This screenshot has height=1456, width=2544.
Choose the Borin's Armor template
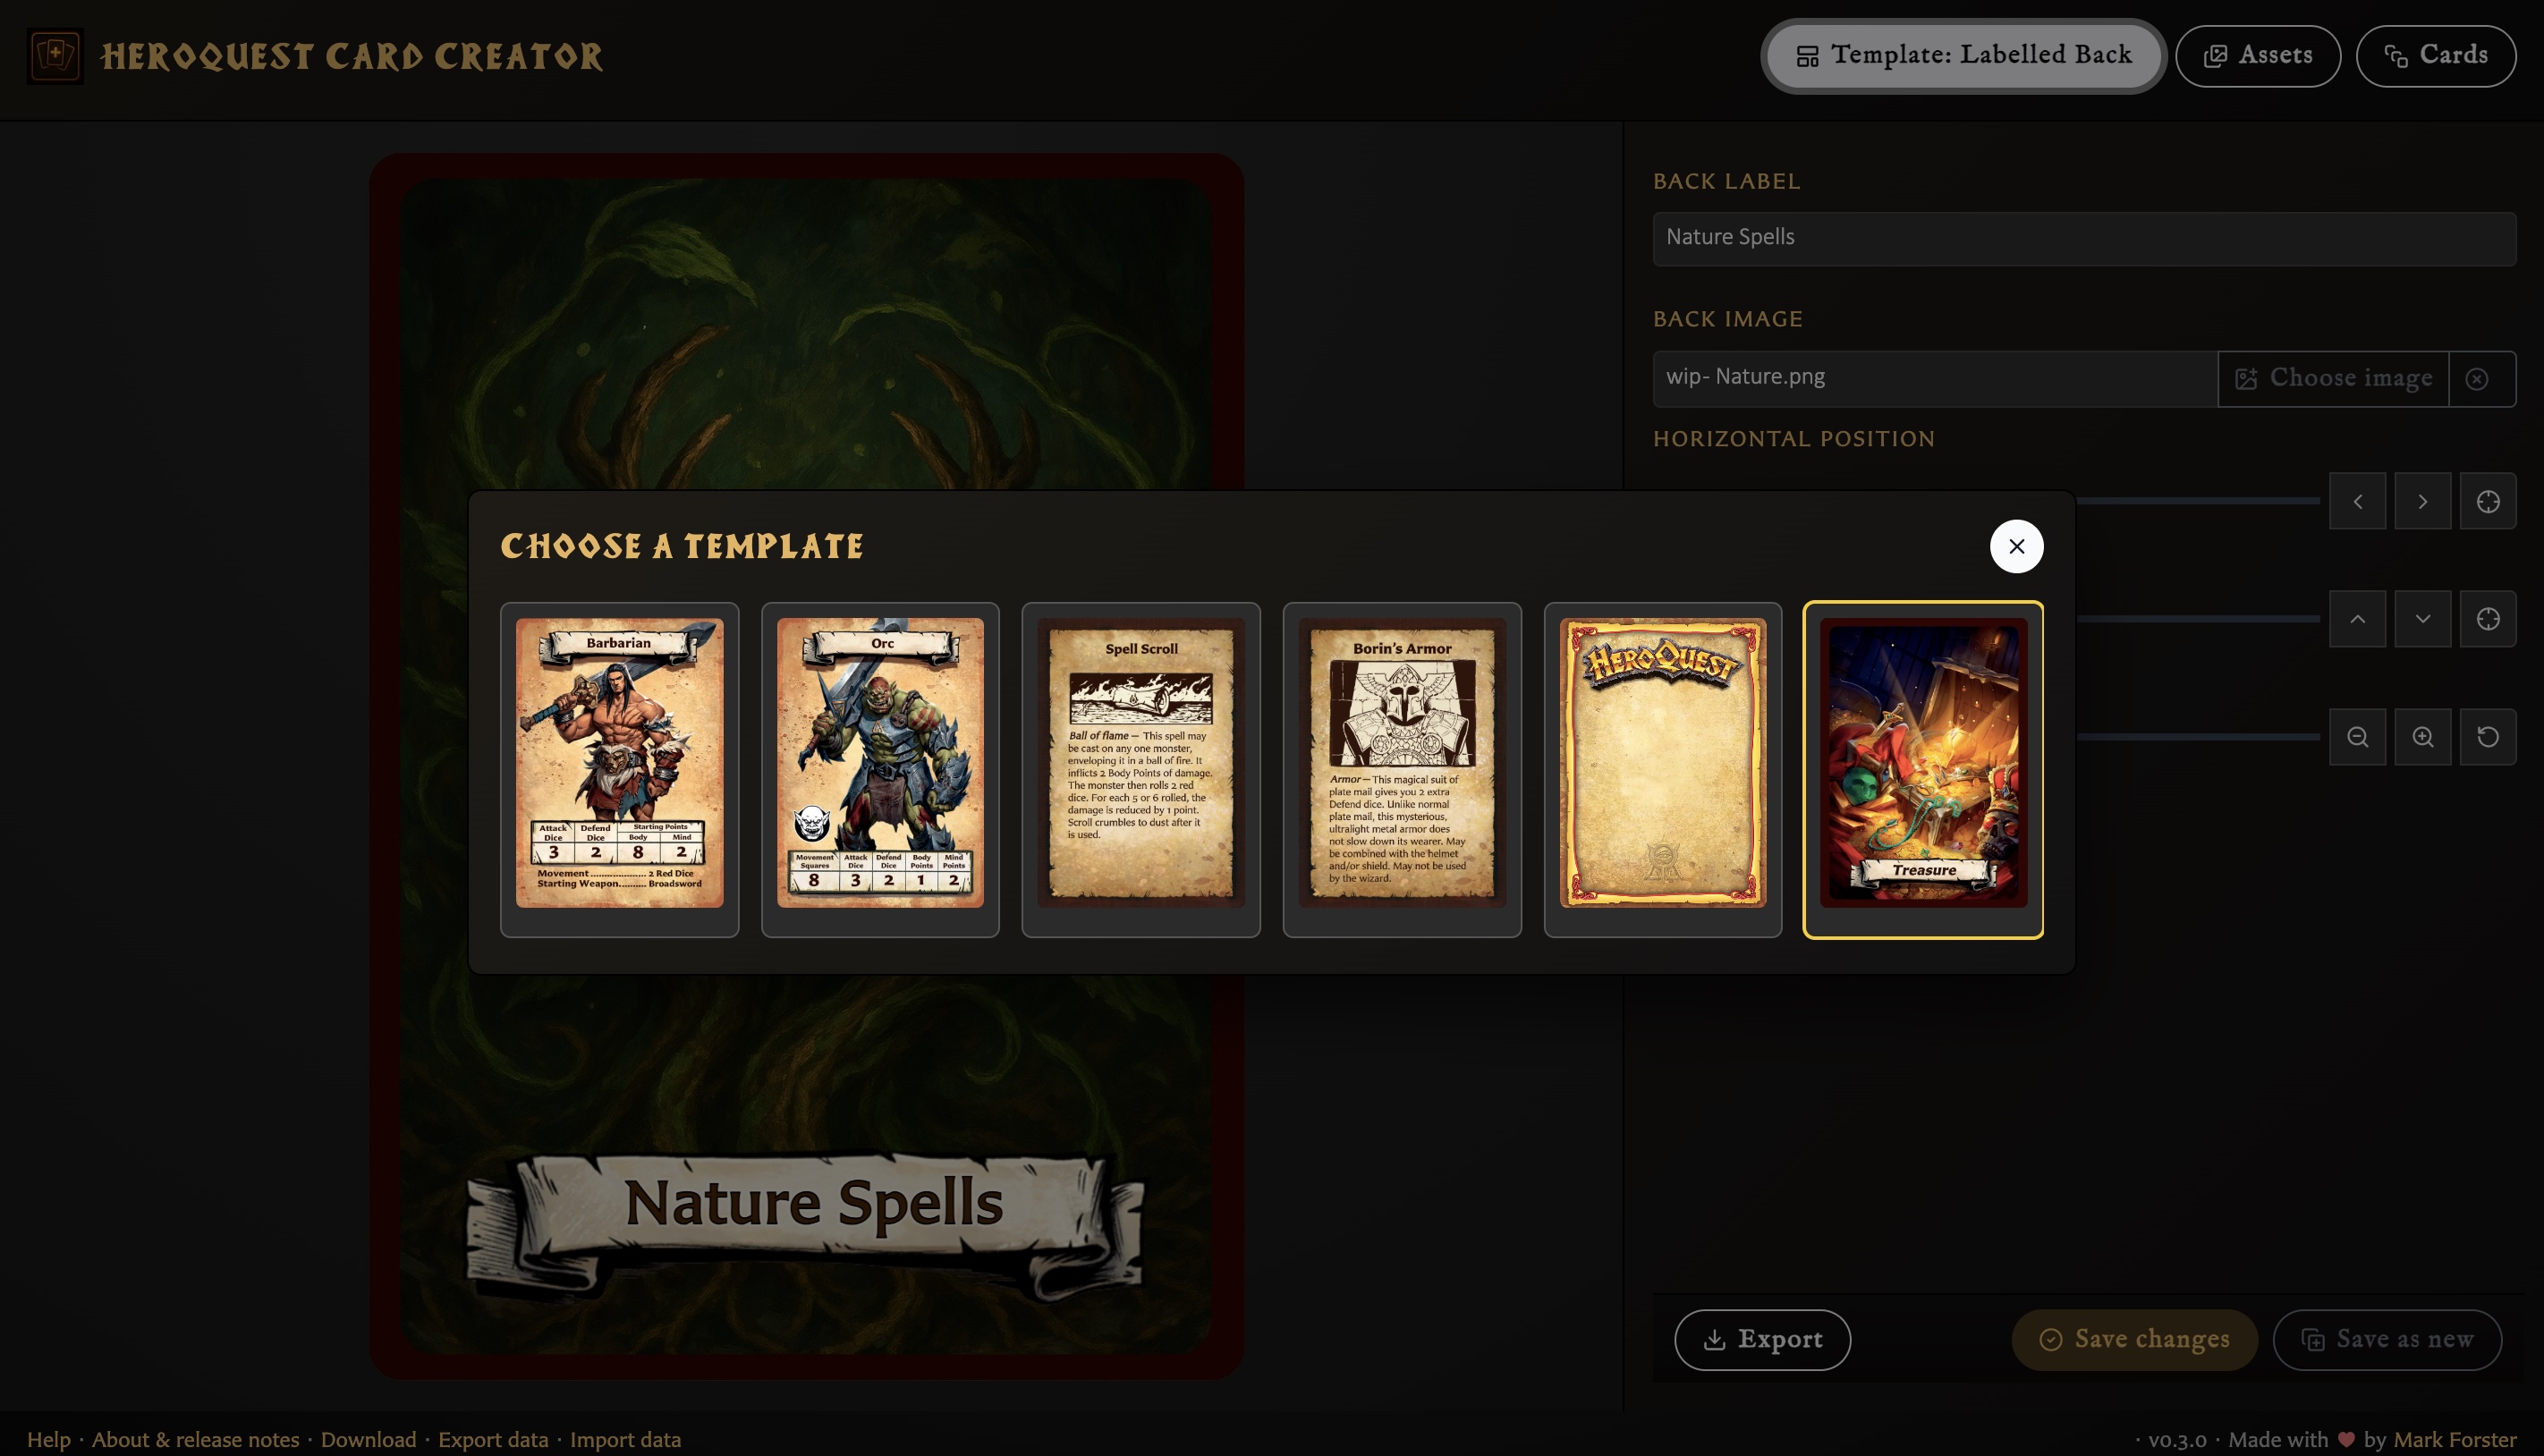coord(1402,769)
